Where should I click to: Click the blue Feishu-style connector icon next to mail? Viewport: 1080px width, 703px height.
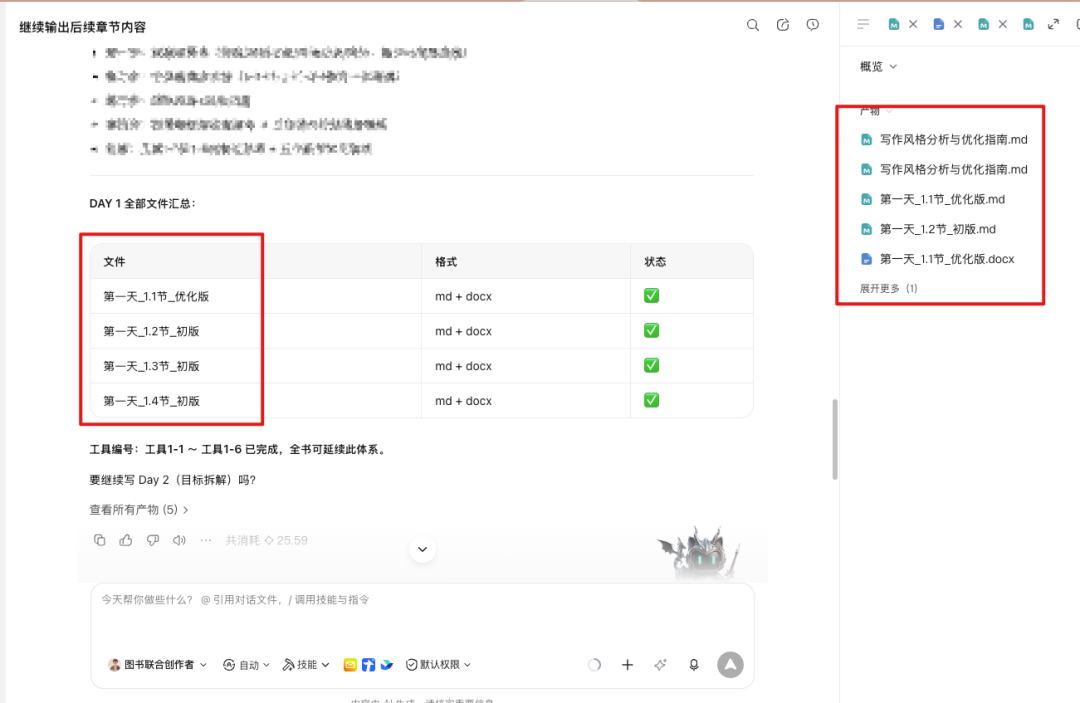click(368, 665)
